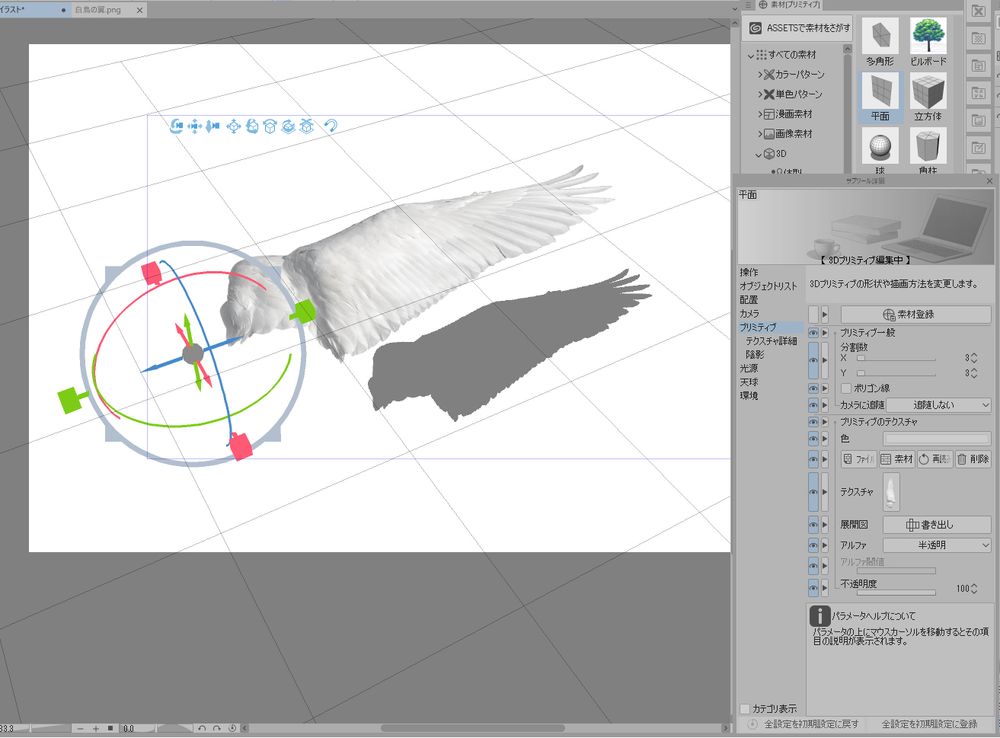Click the 不透明度 opacity slider
The image size is (1000, 738).
tap(895, 593)
